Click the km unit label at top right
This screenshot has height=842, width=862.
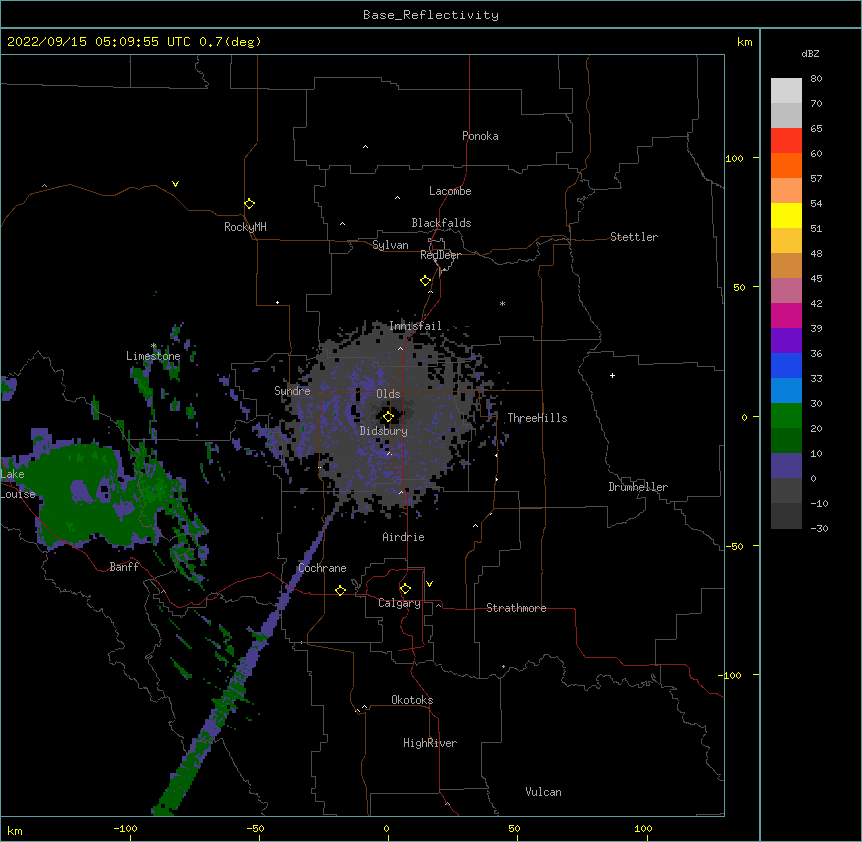(744, 42)
